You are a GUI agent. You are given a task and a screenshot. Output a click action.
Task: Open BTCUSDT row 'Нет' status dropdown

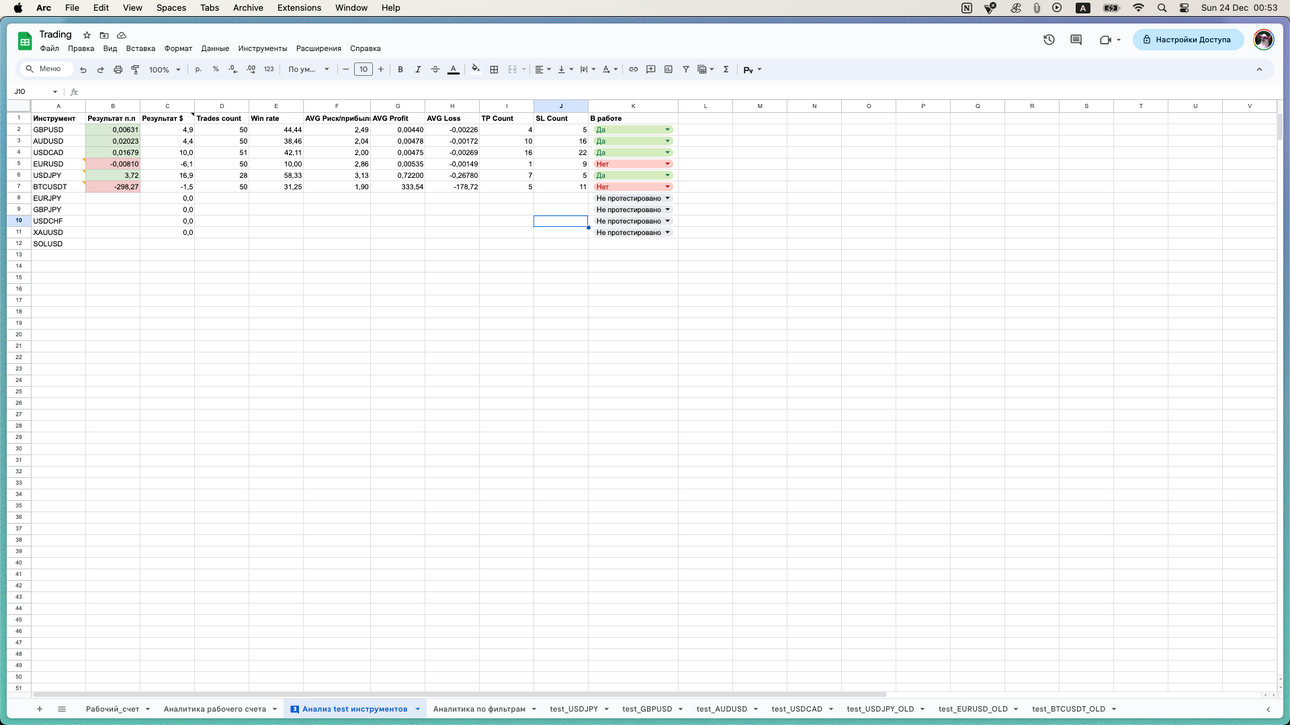(x=668, y=187)
